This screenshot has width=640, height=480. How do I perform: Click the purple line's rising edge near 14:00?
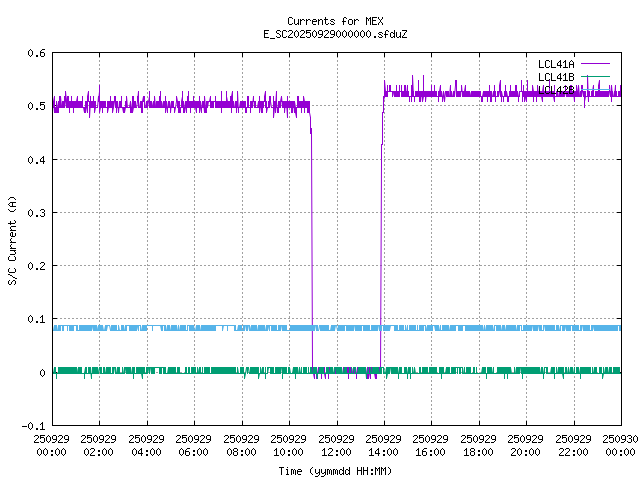coord(381,240)
